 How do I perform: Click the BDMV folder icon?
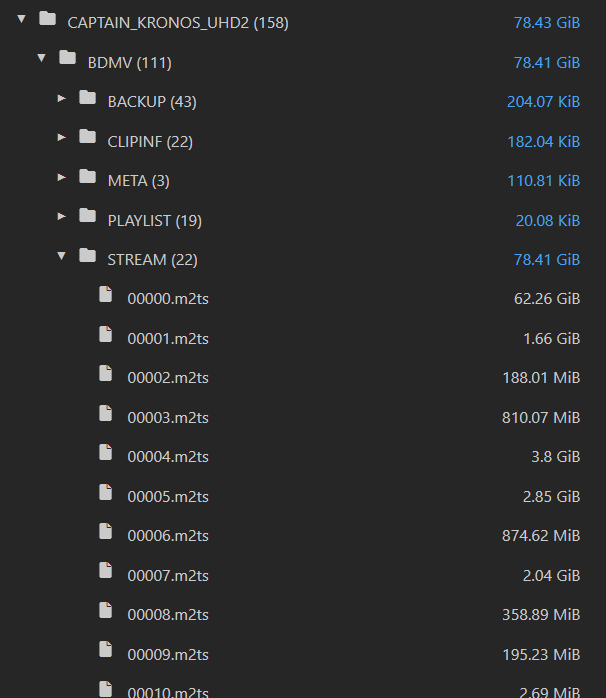67,59
